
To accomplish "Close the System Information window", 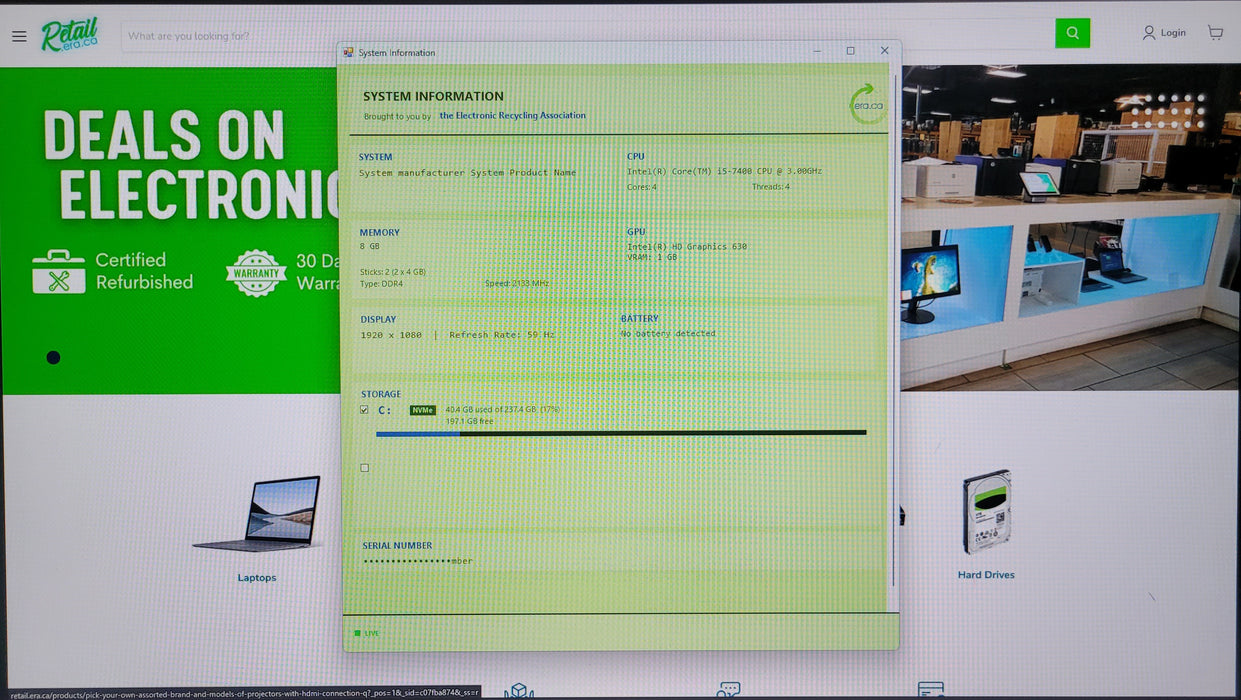I will (x=884, y=50).
